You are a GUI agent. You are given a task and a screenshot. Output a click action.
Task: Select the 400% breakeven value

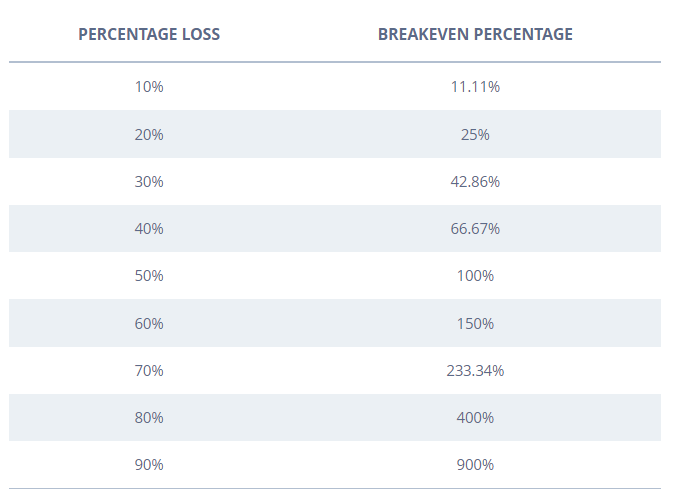coord(475,418)
